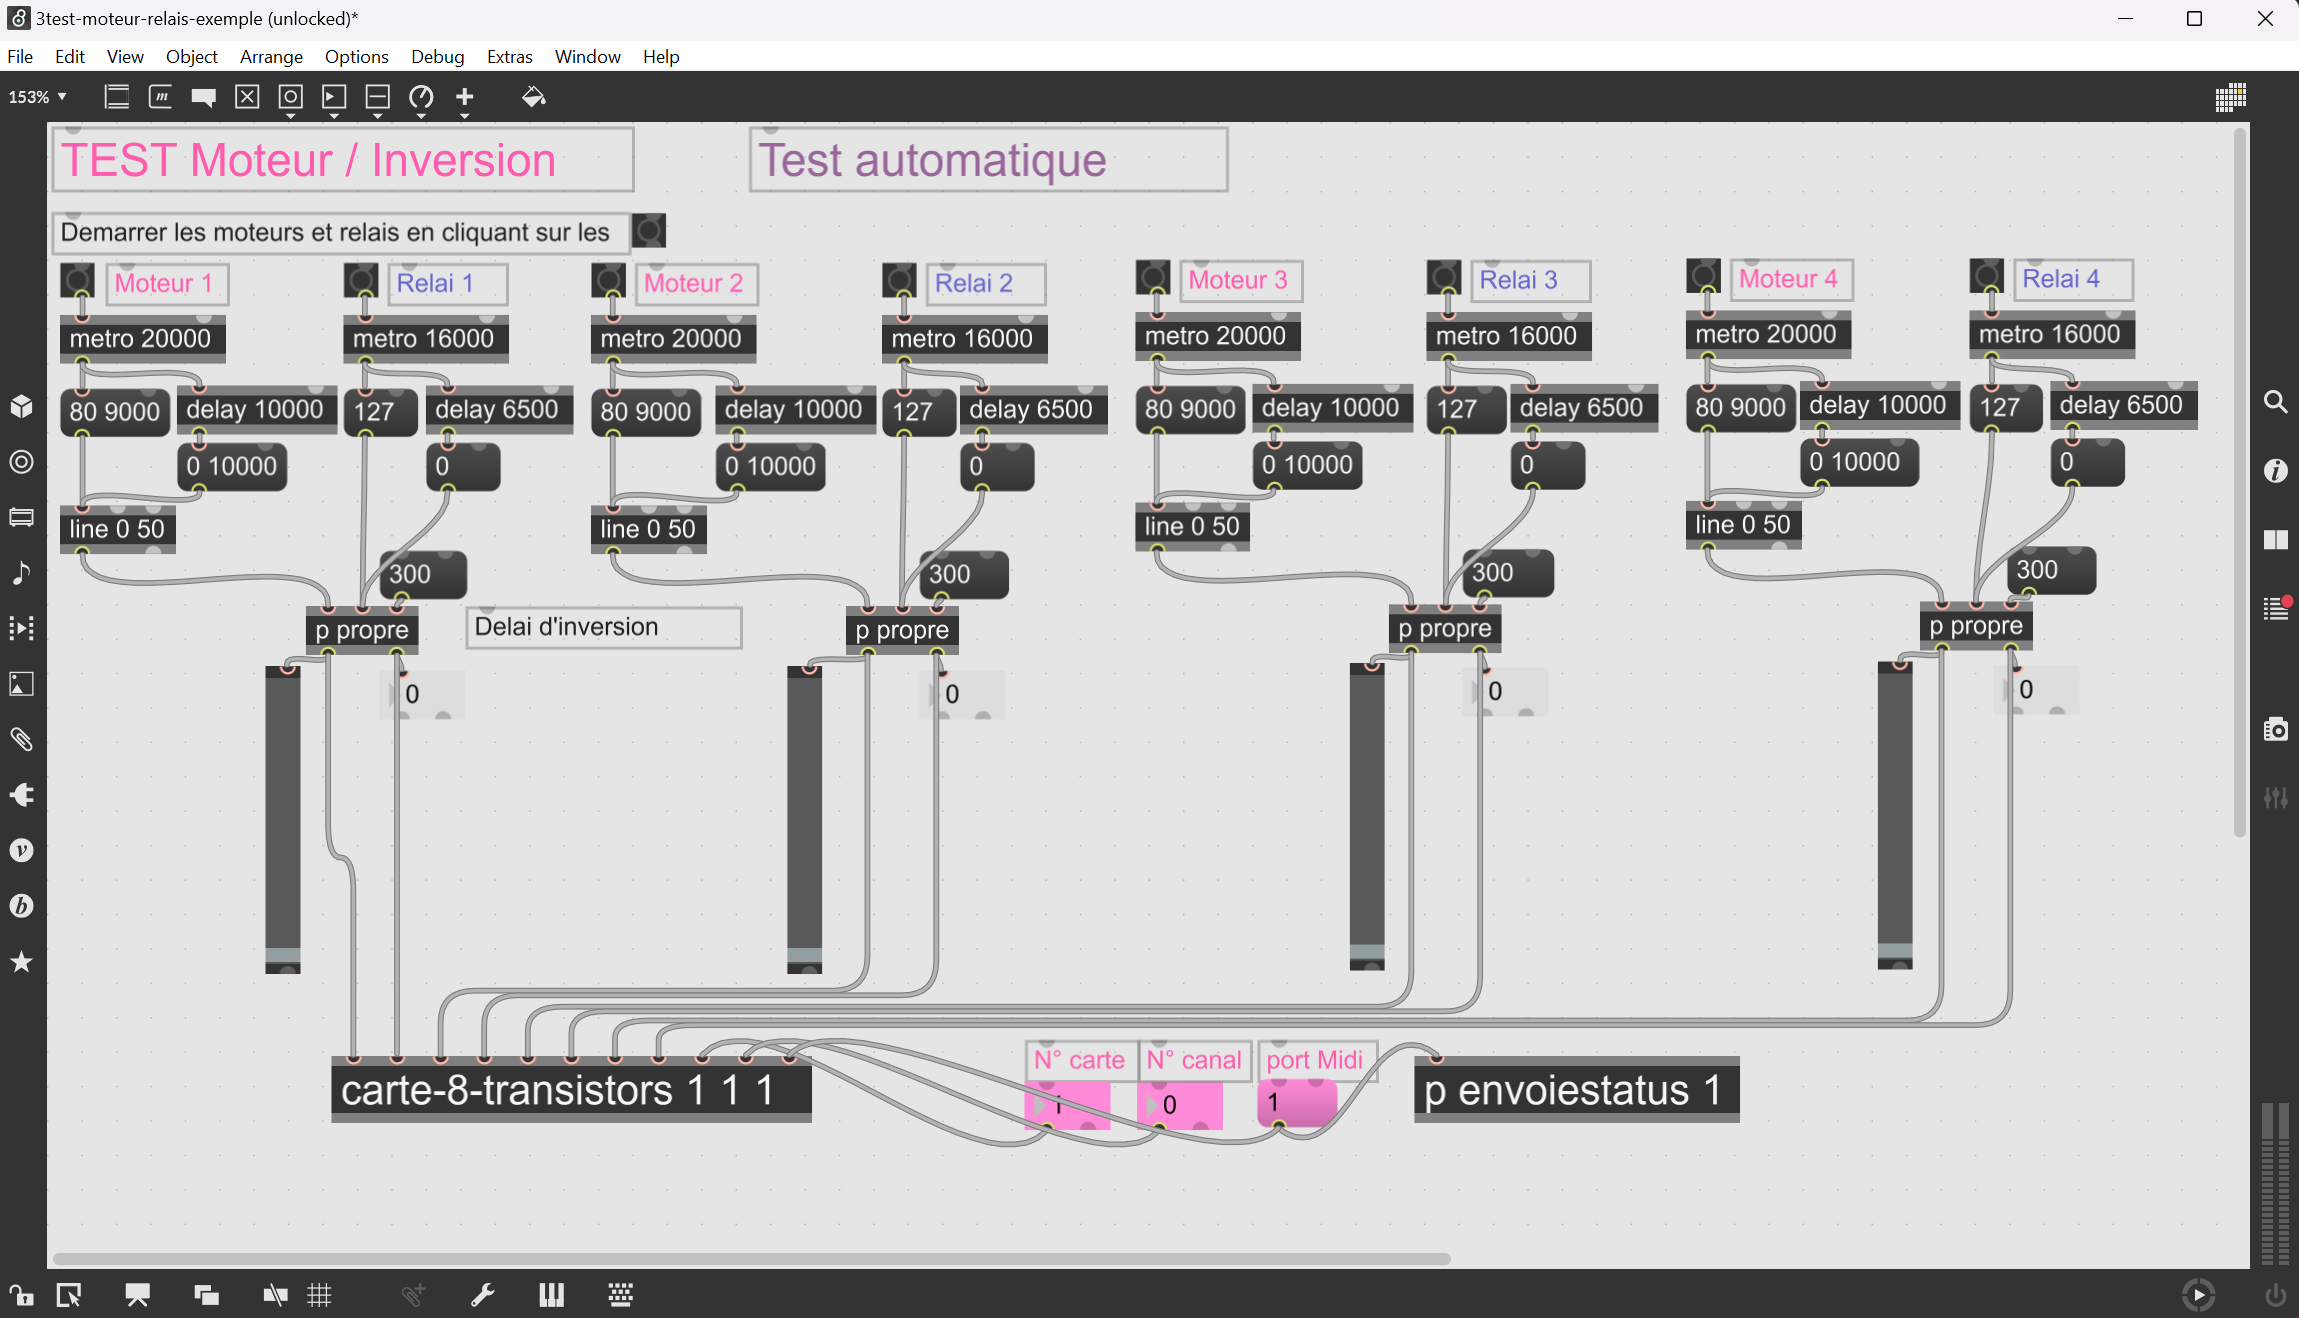
Task: Click the vertical slider below Moteur 1
Action: [283, 819]
